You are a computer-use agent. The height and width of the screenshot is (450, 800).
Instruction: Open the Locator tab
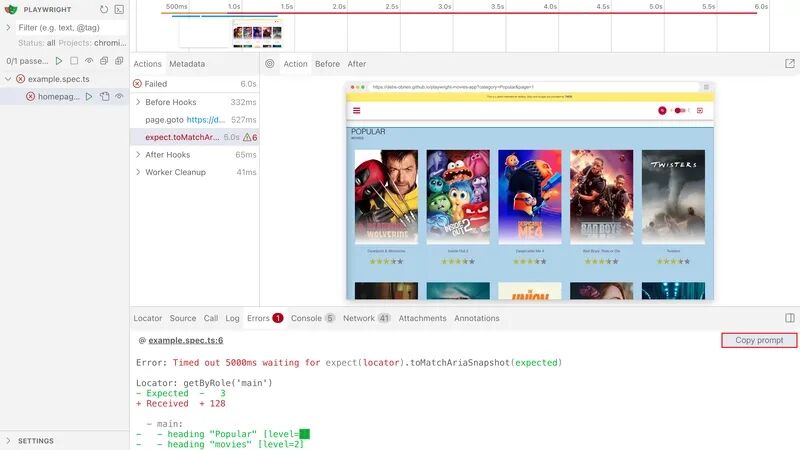[x=147, y=318]
